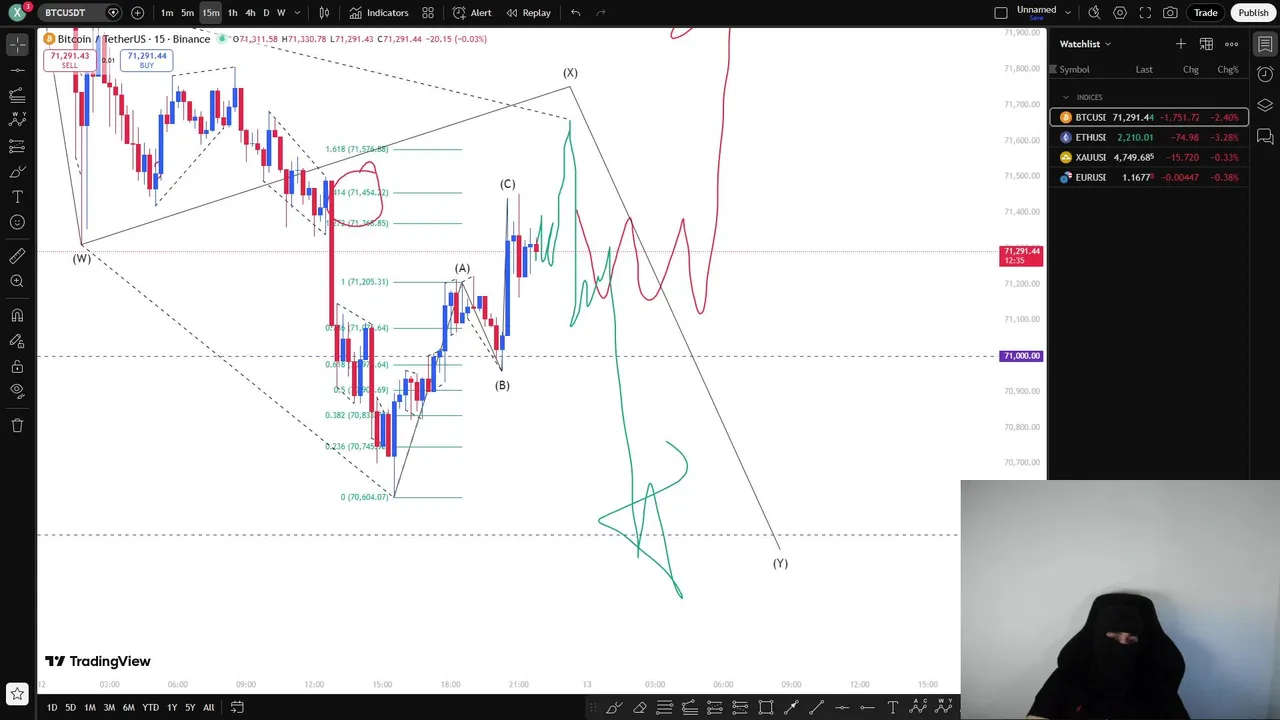Screen dimensions: 1280x720
Task: Select the W weekly timeframe
Action: 281,13
